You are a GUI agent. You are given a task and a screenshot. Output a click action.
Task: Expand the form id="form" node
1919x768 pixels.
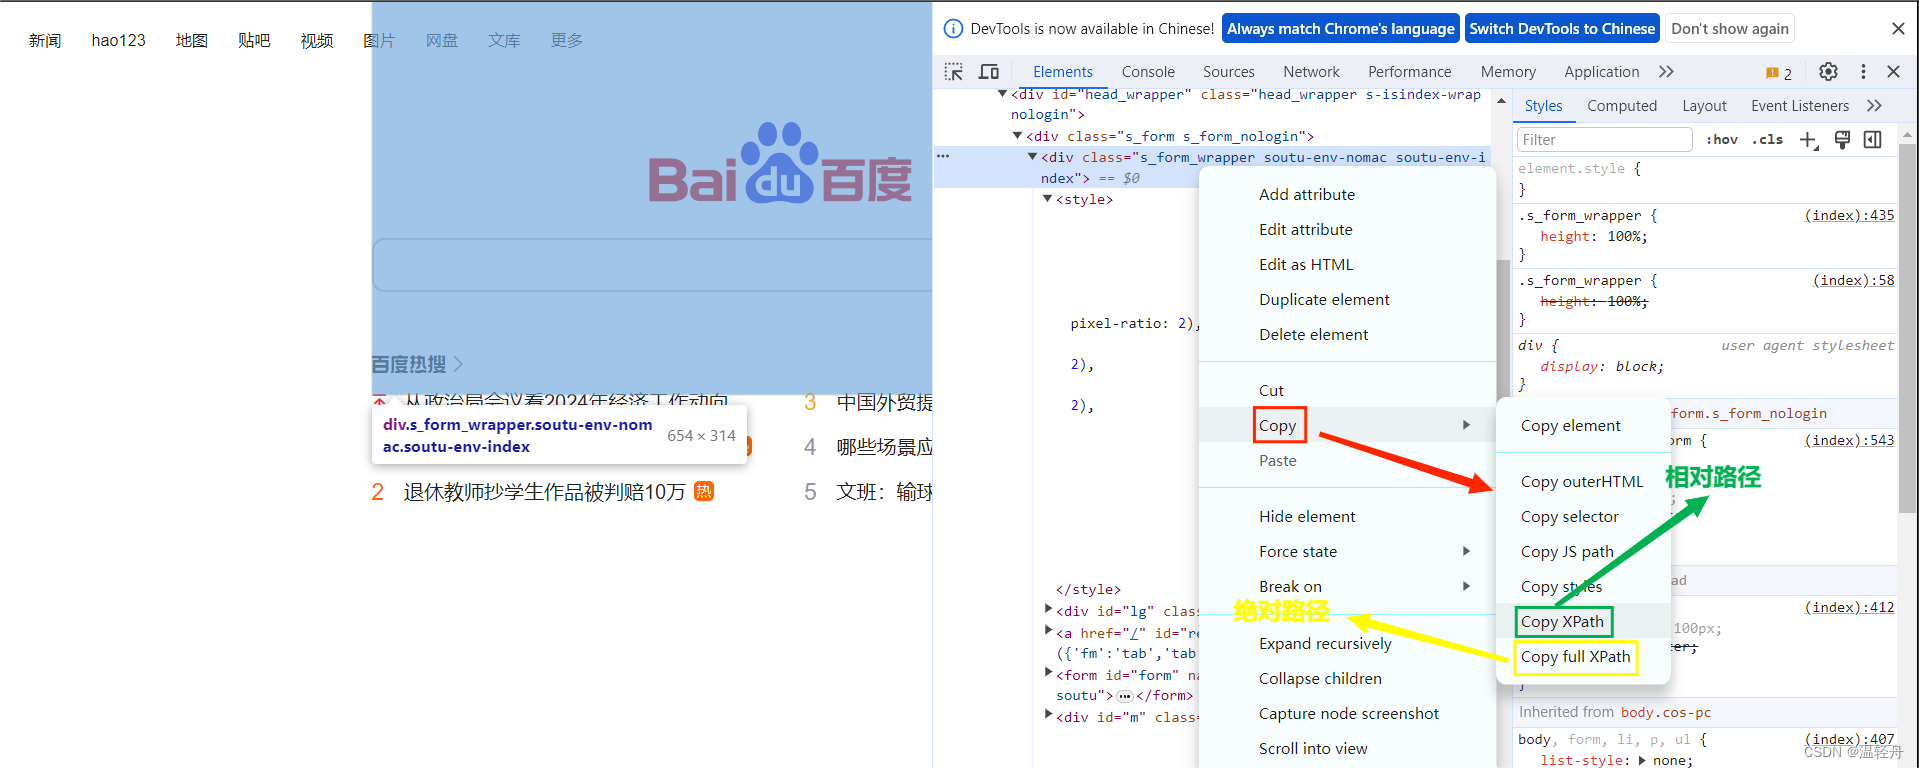tap(1048, 673)
